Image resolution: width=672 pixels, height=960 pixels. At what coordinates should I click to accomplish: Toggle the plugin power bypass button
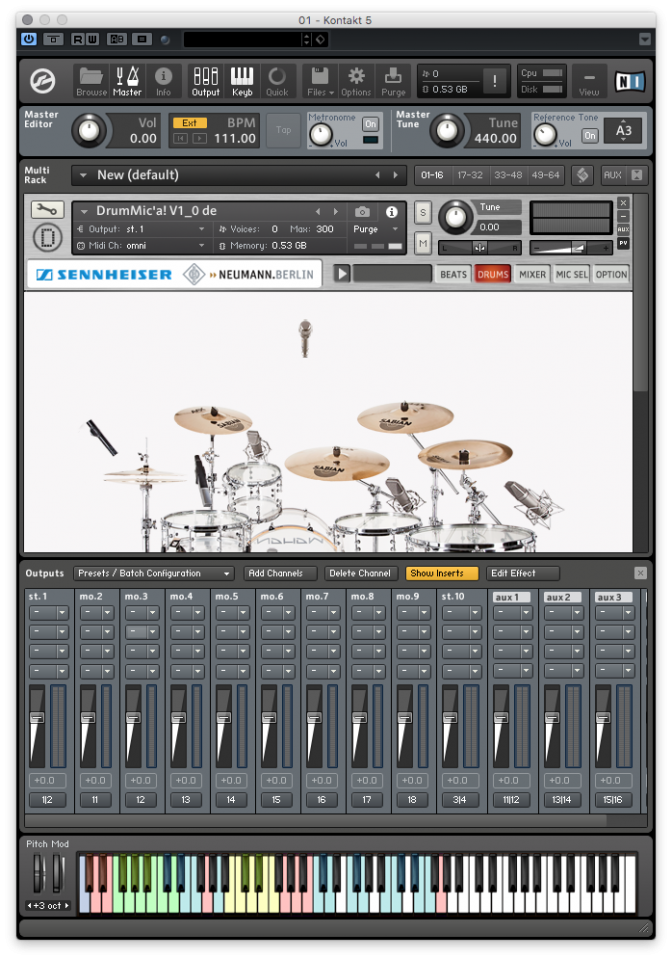[29, 39]
